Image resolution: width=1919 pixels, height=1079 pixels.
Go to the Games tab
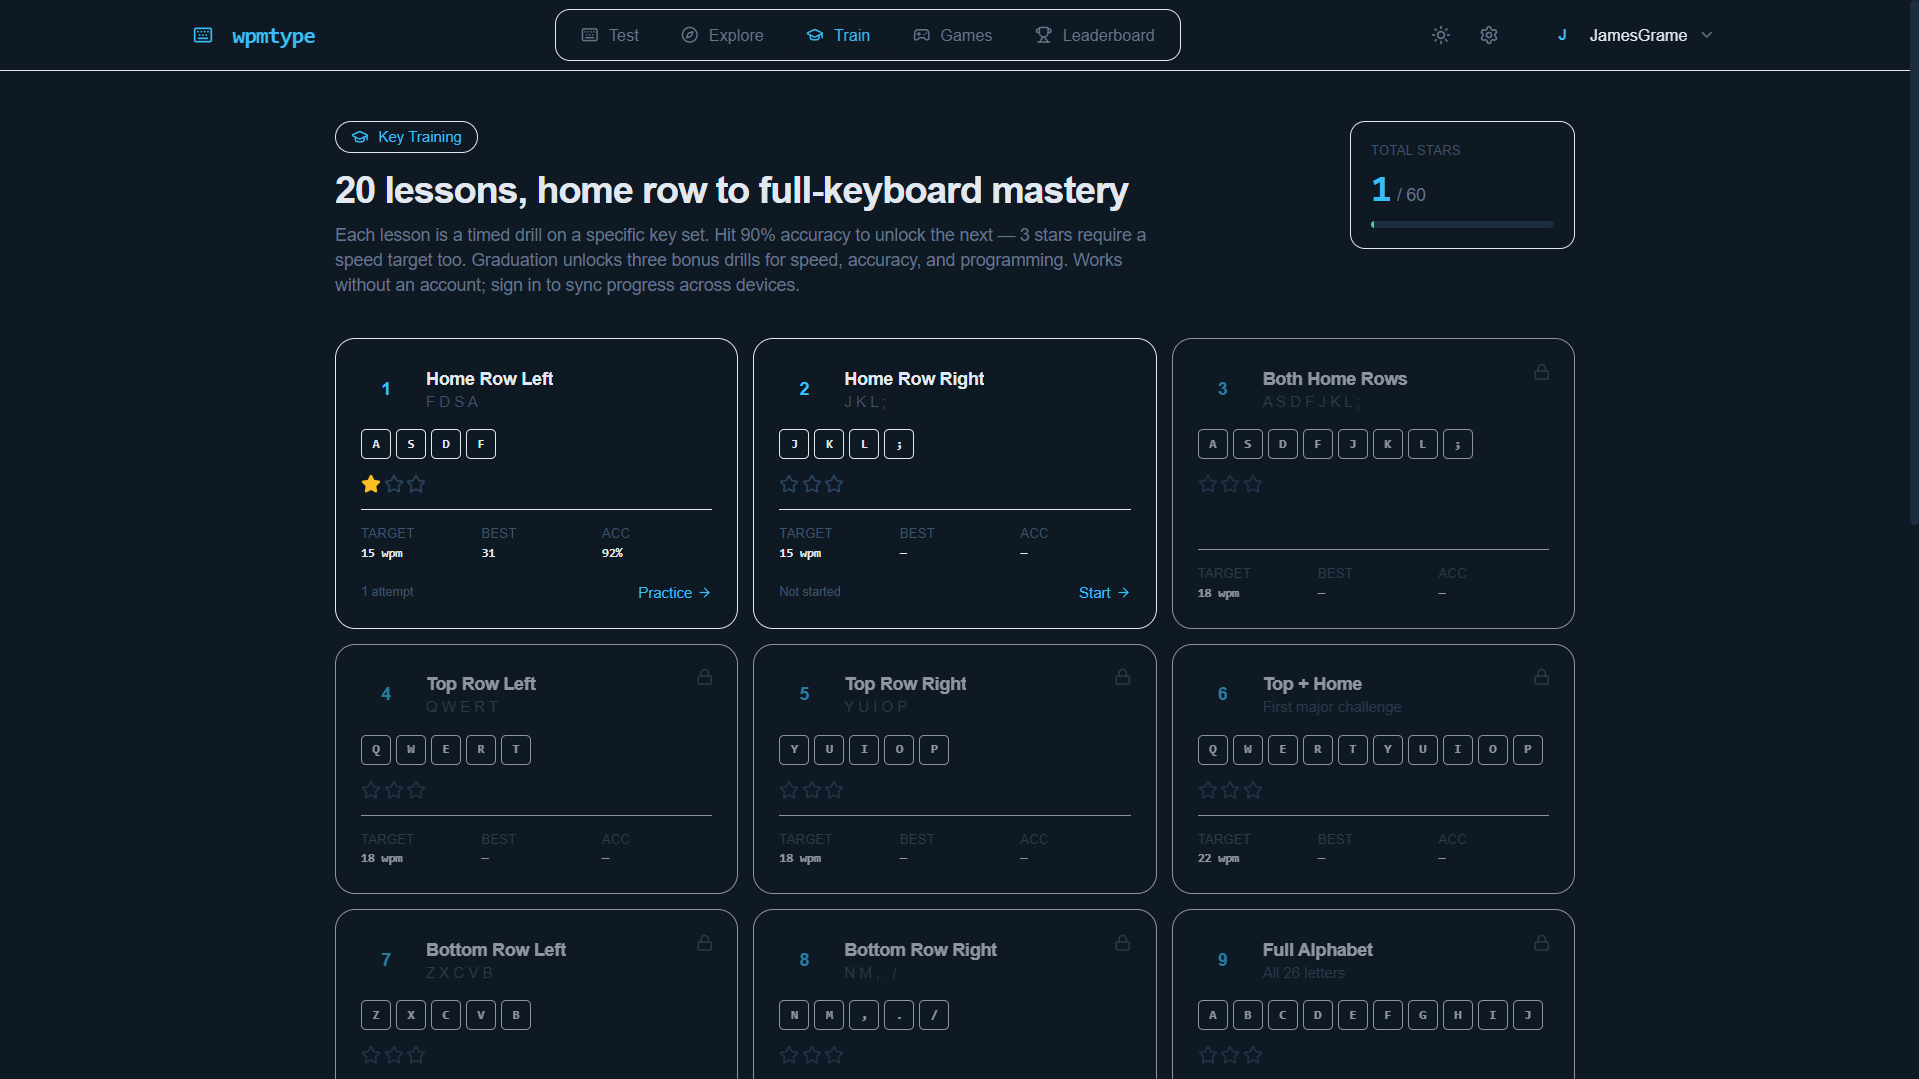[x=952, y=35]
